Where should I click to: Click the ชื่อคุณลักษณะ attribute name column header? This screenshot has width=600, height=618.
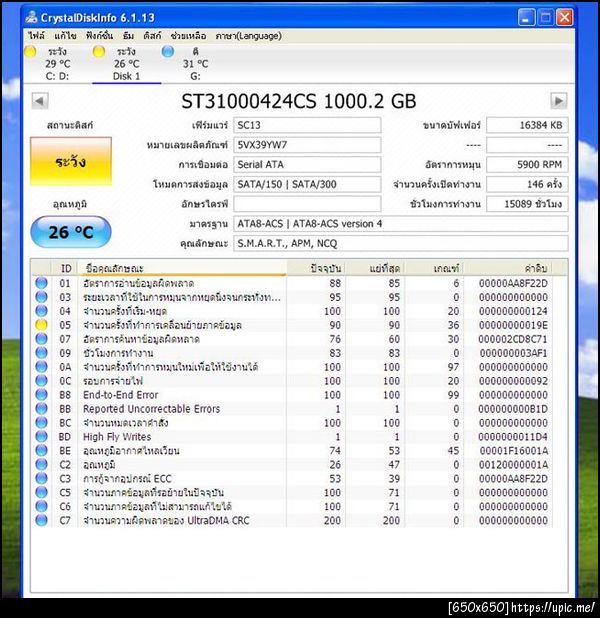pyautogui.click(x=182, y=268)
